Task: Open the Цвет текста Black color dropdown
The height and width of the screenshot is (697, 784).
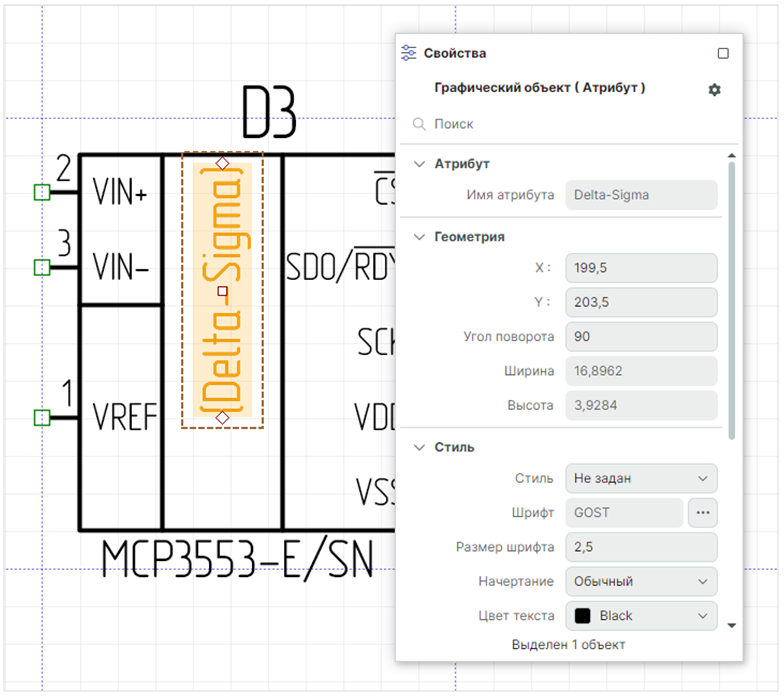Action: (x=641, y=616)
